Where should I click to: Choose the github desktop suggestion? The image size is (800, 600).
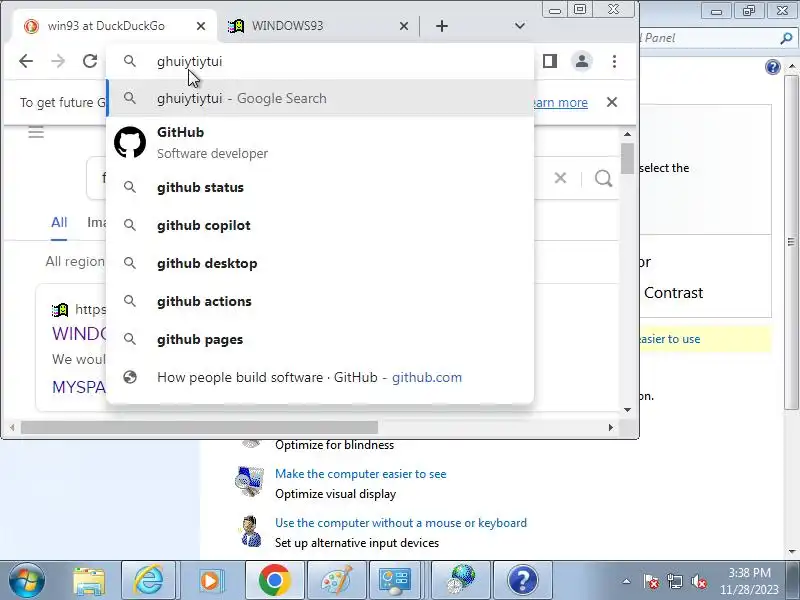[x=320, y=263]
